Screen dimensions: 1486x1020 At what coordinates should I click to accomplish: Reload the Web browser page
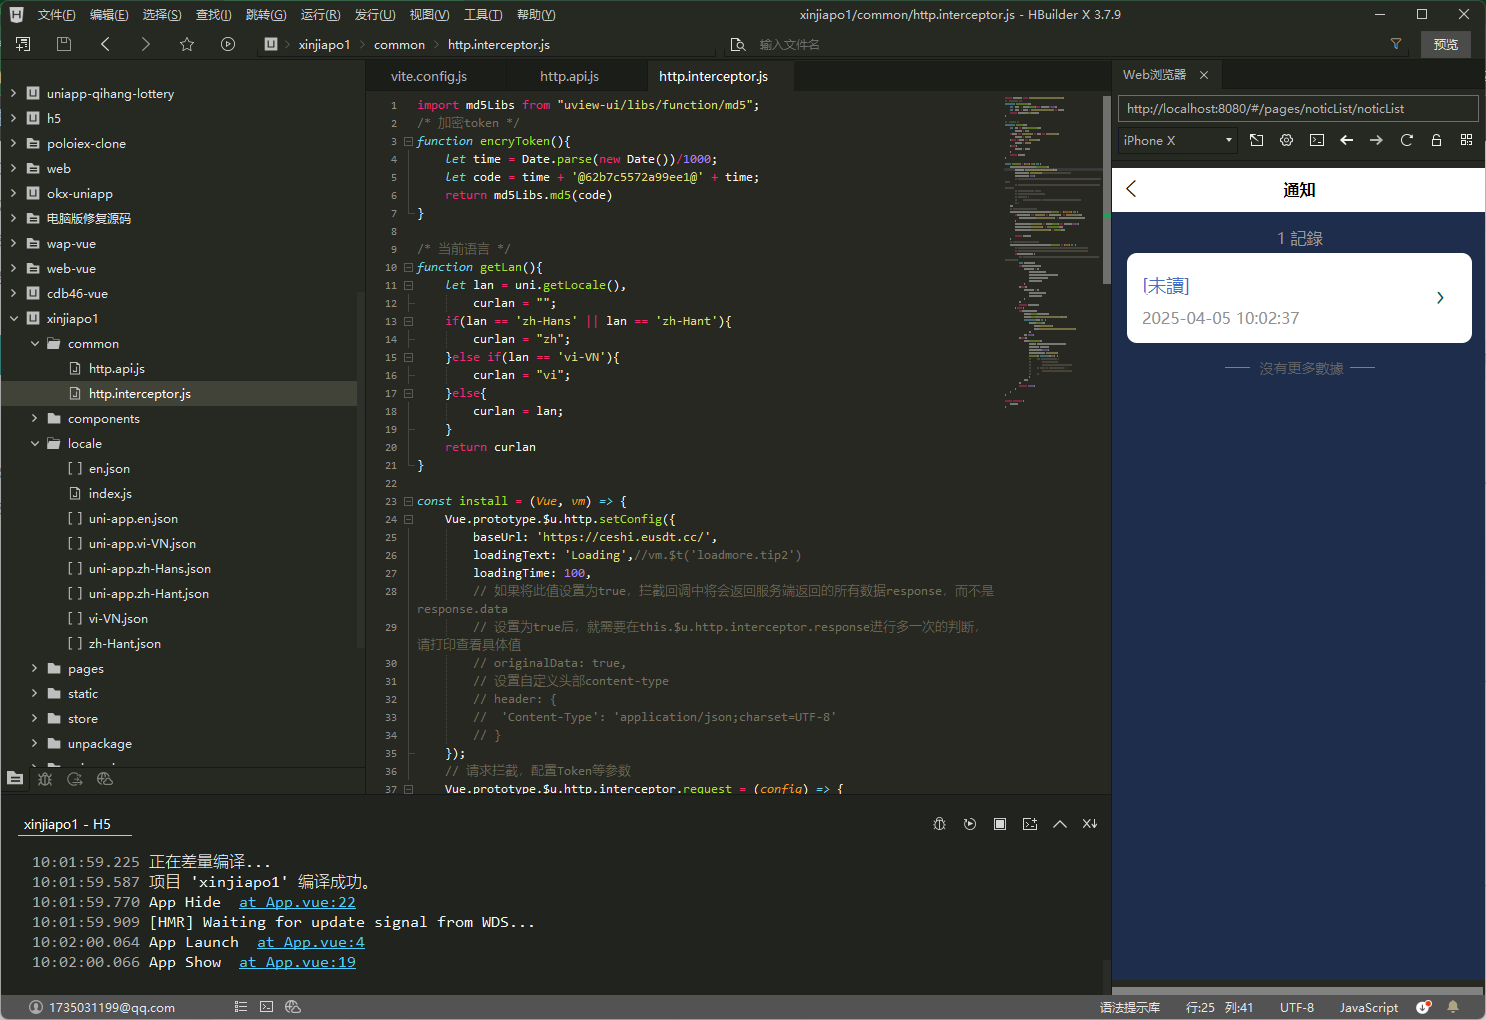(1407, 140)
